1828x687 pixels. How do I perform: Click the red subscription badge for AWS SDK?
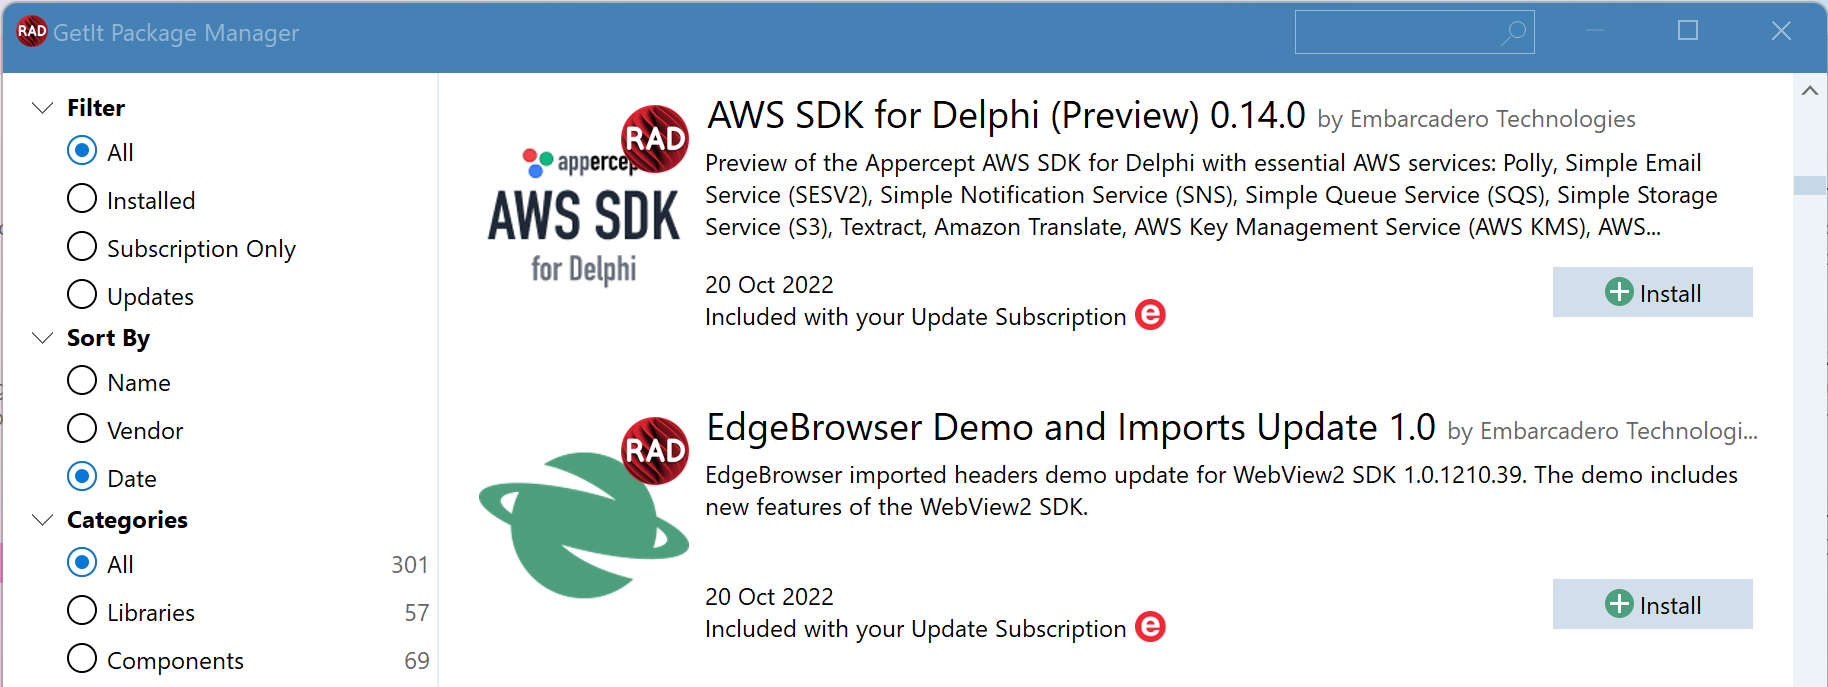[1150, 315]
